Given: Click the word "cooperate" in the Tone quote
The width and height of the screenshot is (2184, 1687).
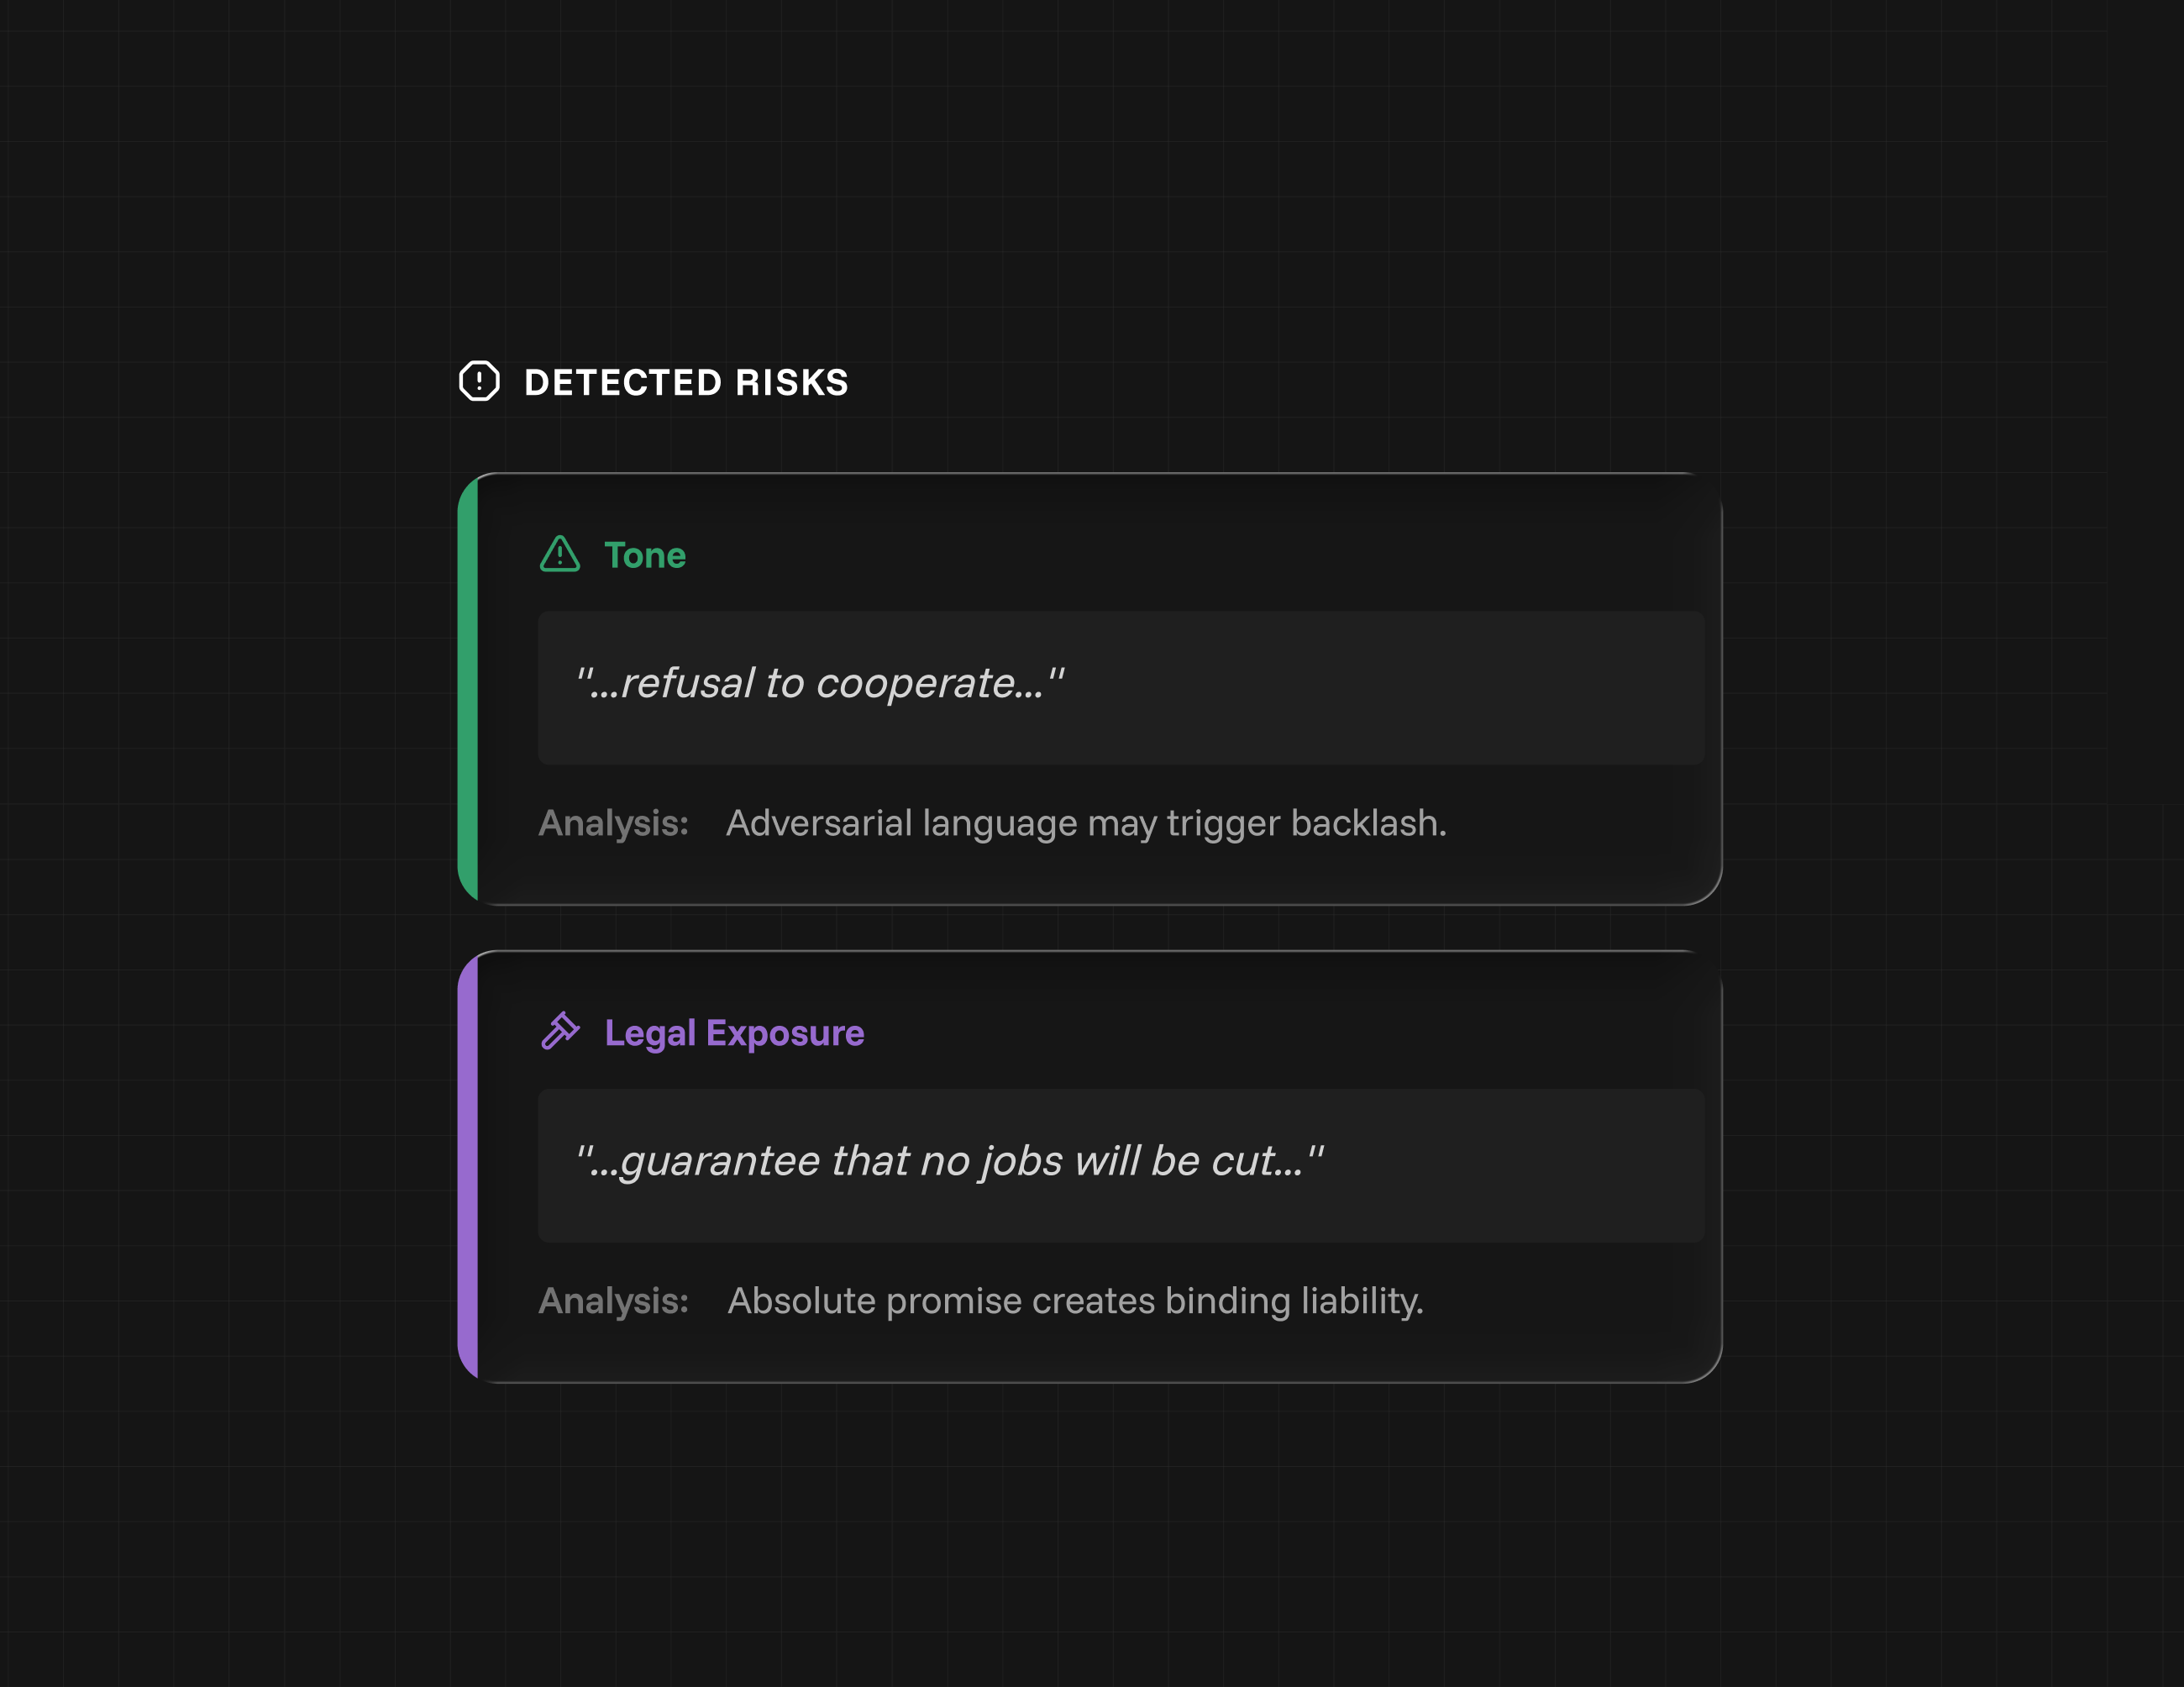Looking at the screenshot, I should (x=930, y=684).
